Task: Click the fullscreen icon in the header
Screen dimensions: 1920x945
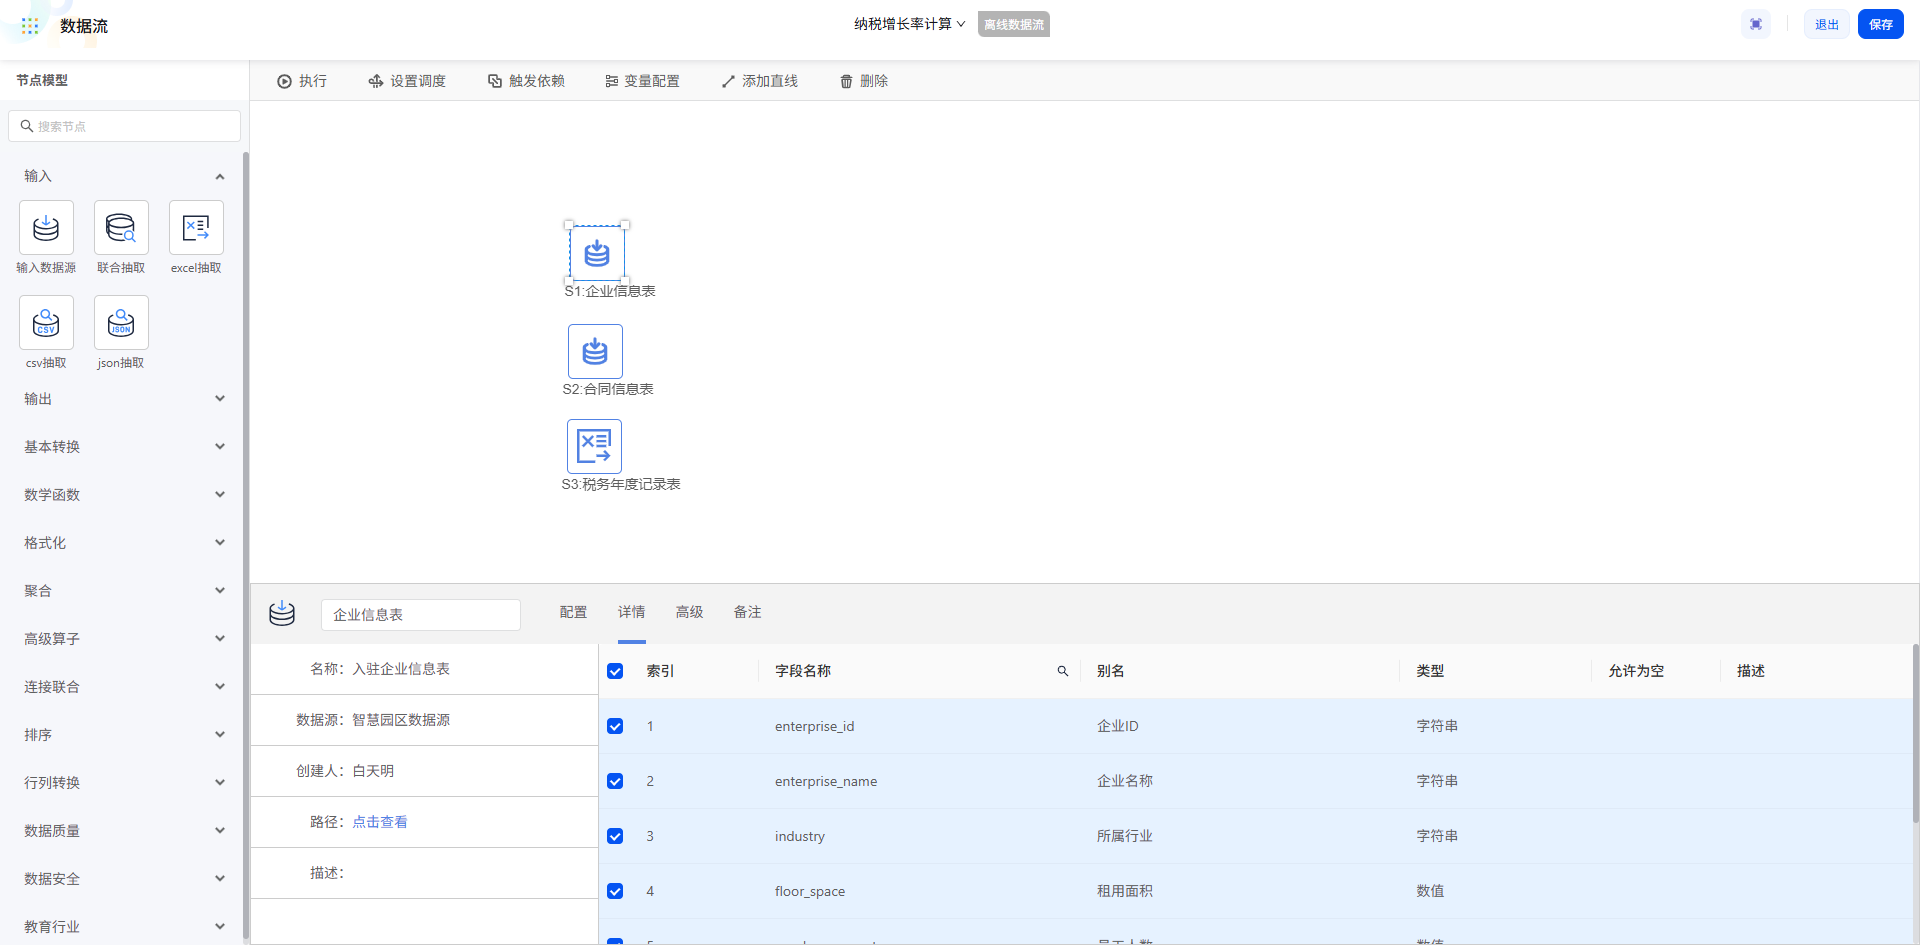Action: pos(1756,25)
